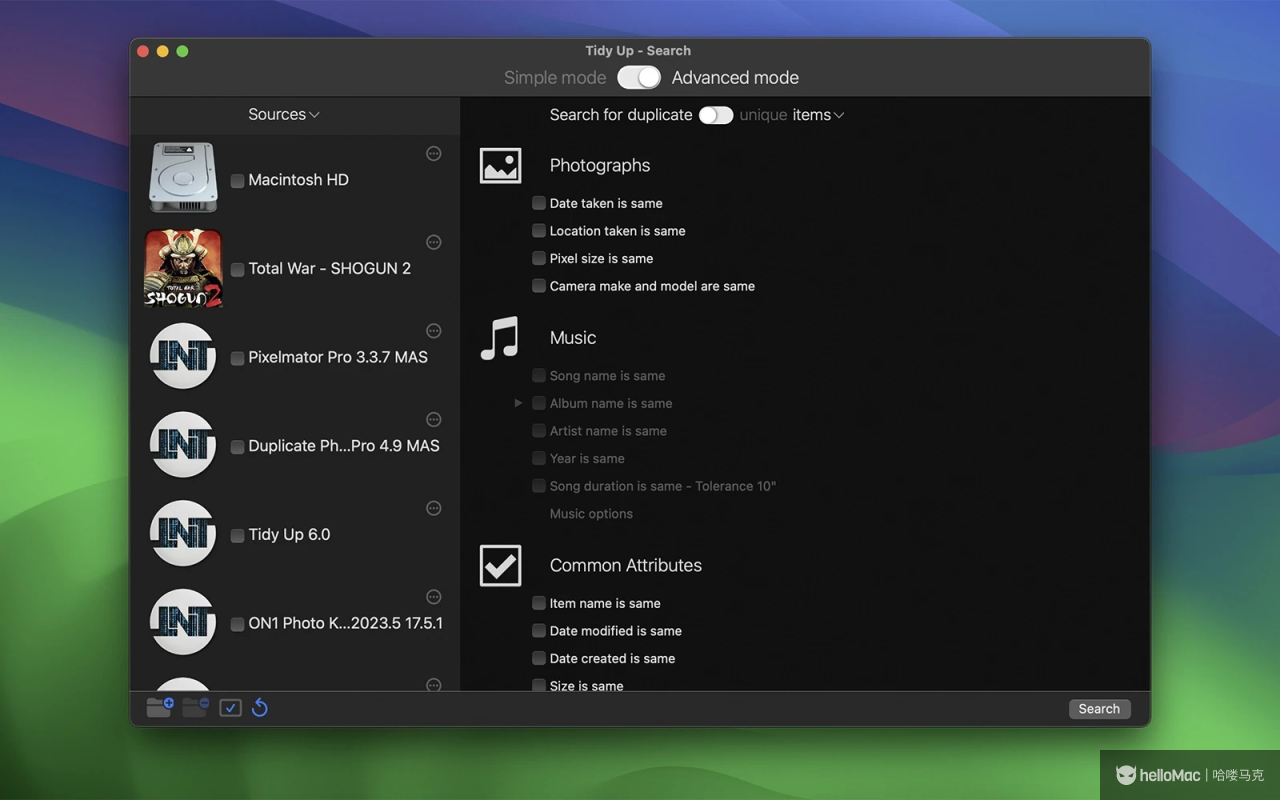Open the ellipsis options for Macintosh HD
The width and height of the screenshot is (1280, 800).
click(434, 153)
